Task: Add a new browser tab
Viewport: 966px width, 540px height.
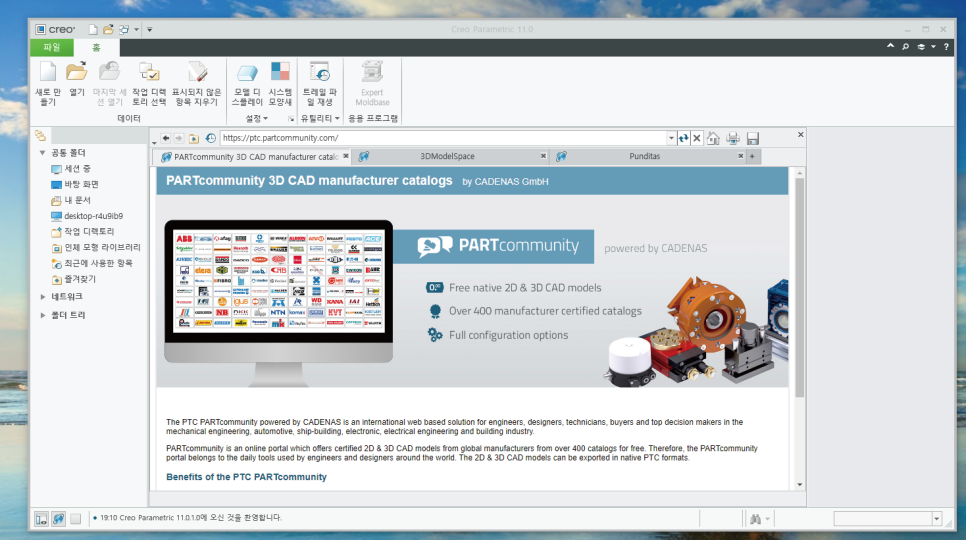Action: [x=752, y=156]
